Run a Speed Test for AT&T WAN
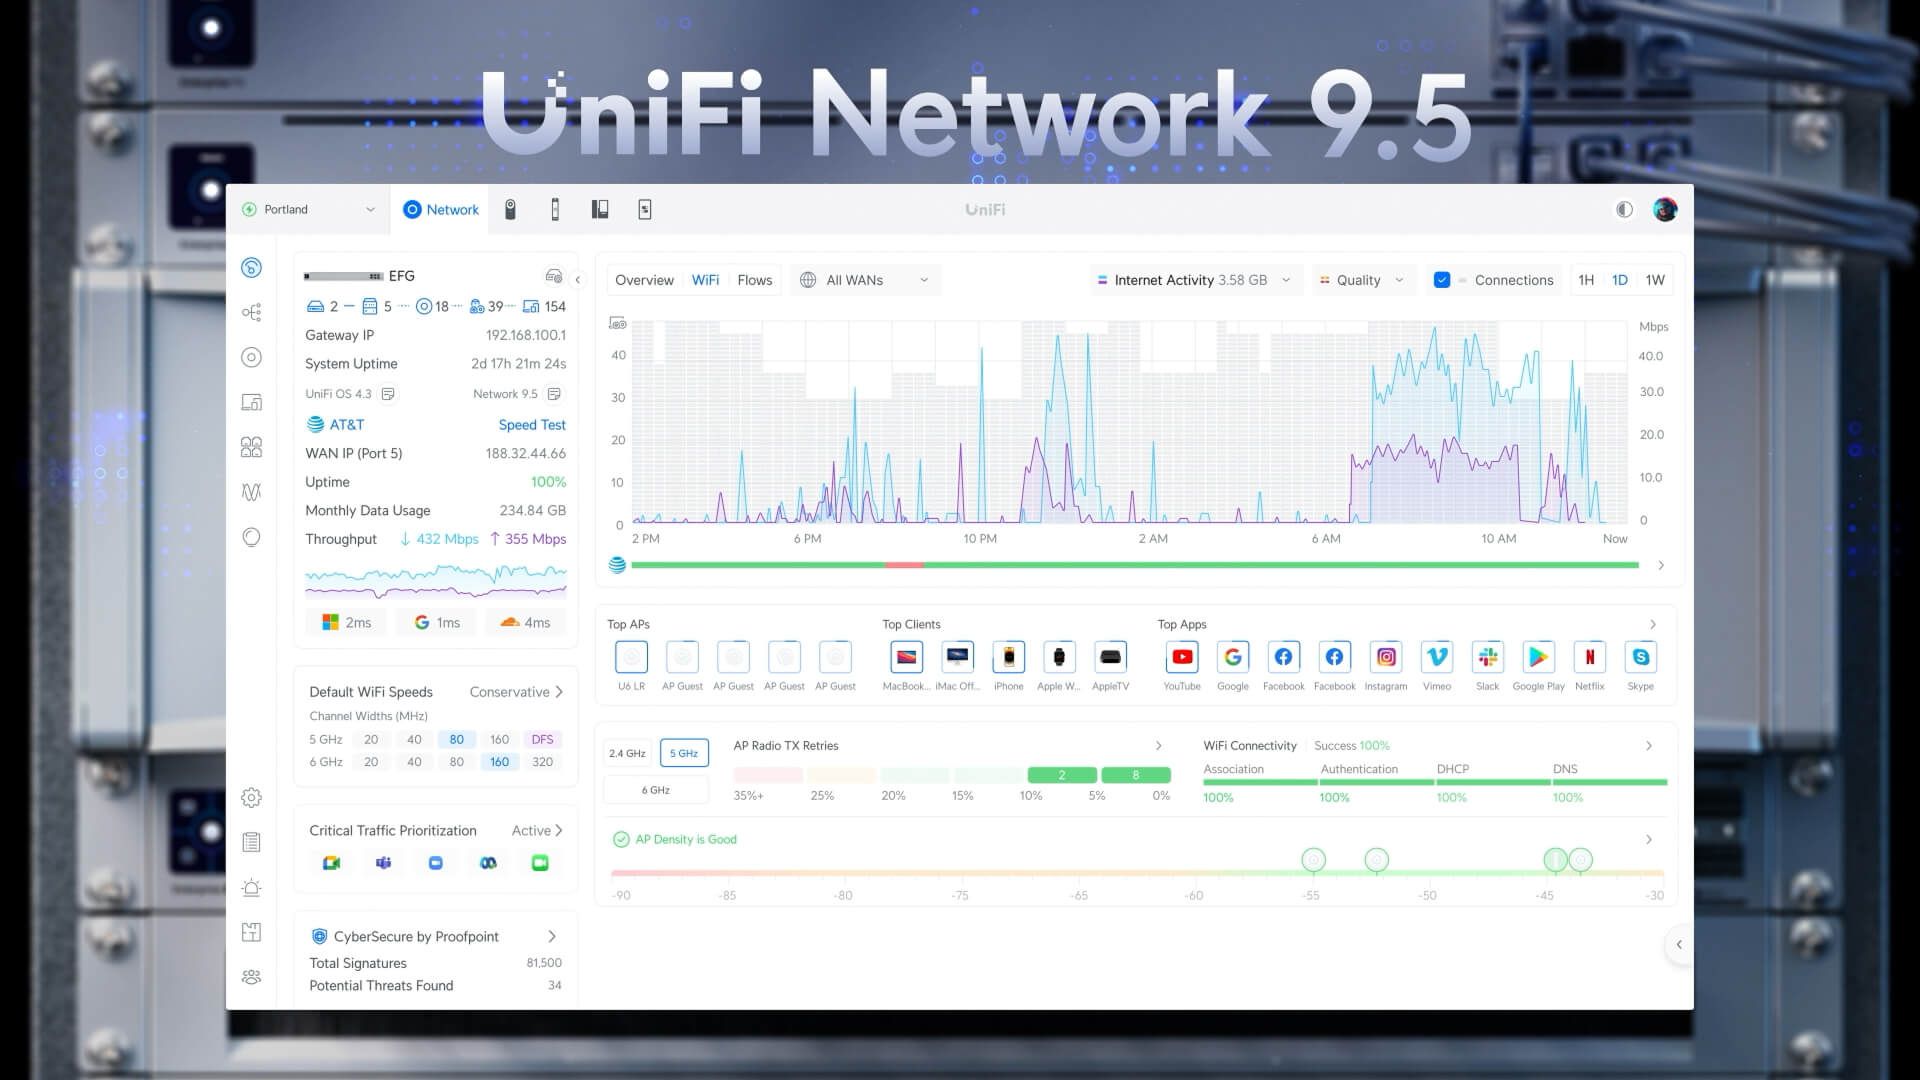The height and width of the screenshot is (1080, 1920). tap(532, 424)
